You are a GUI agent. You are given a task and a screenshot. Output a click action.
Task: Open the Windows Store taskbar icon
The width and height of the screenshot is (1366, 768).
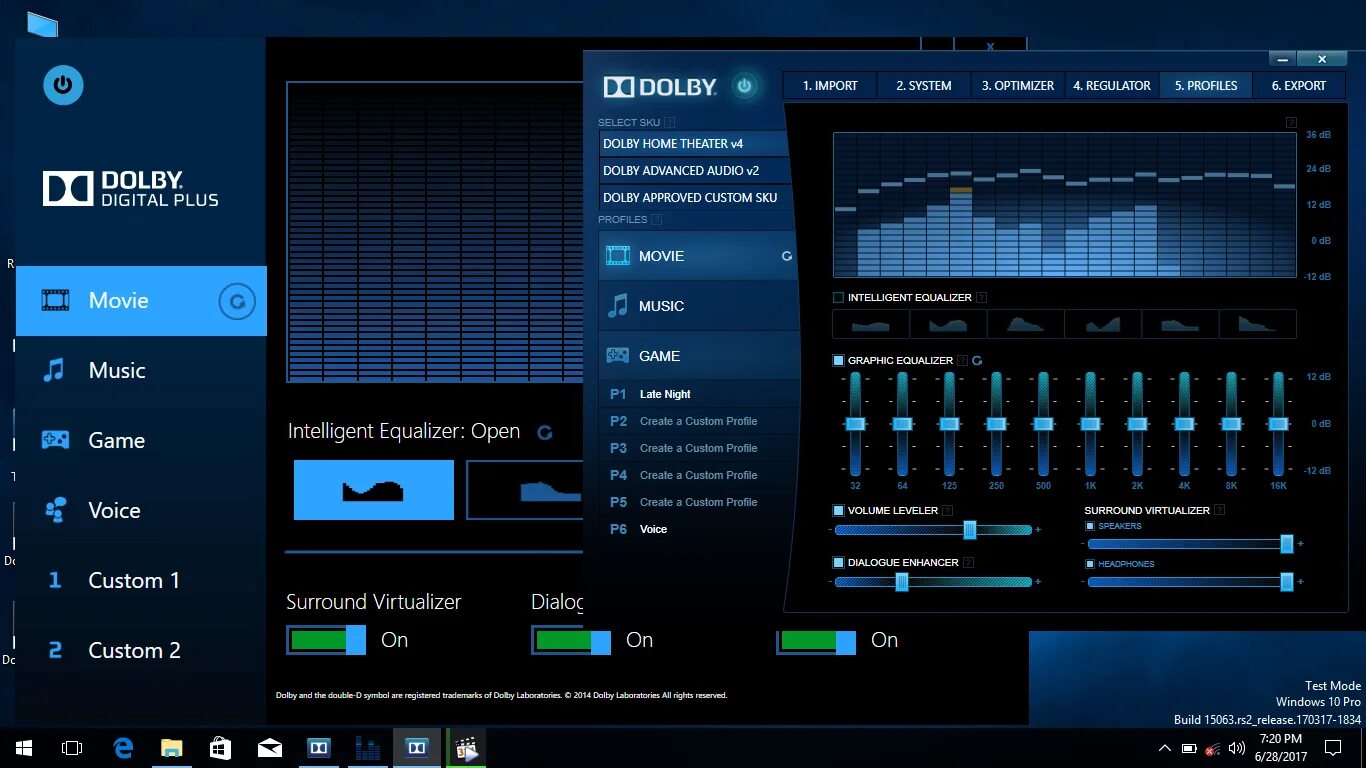click(x=221, y=748)
